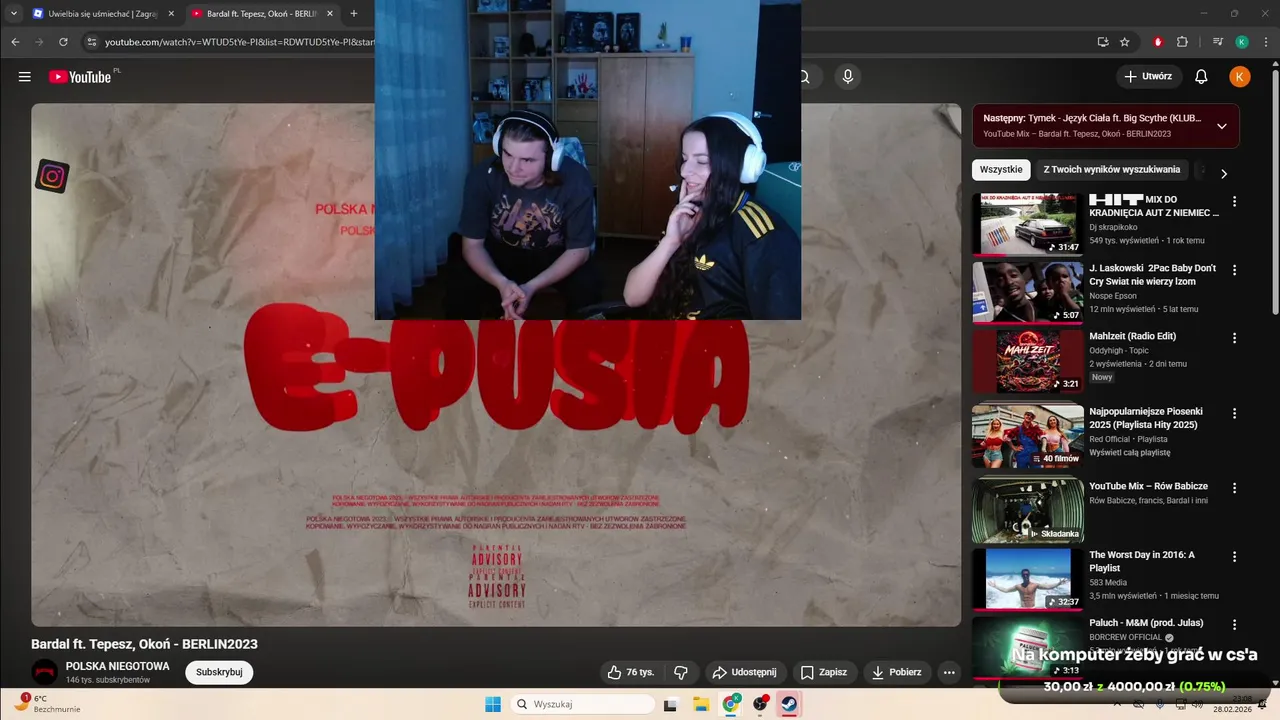Screen dimensions: 1280x720
Task: Open a new browser tab
Action: coord(353,14)
